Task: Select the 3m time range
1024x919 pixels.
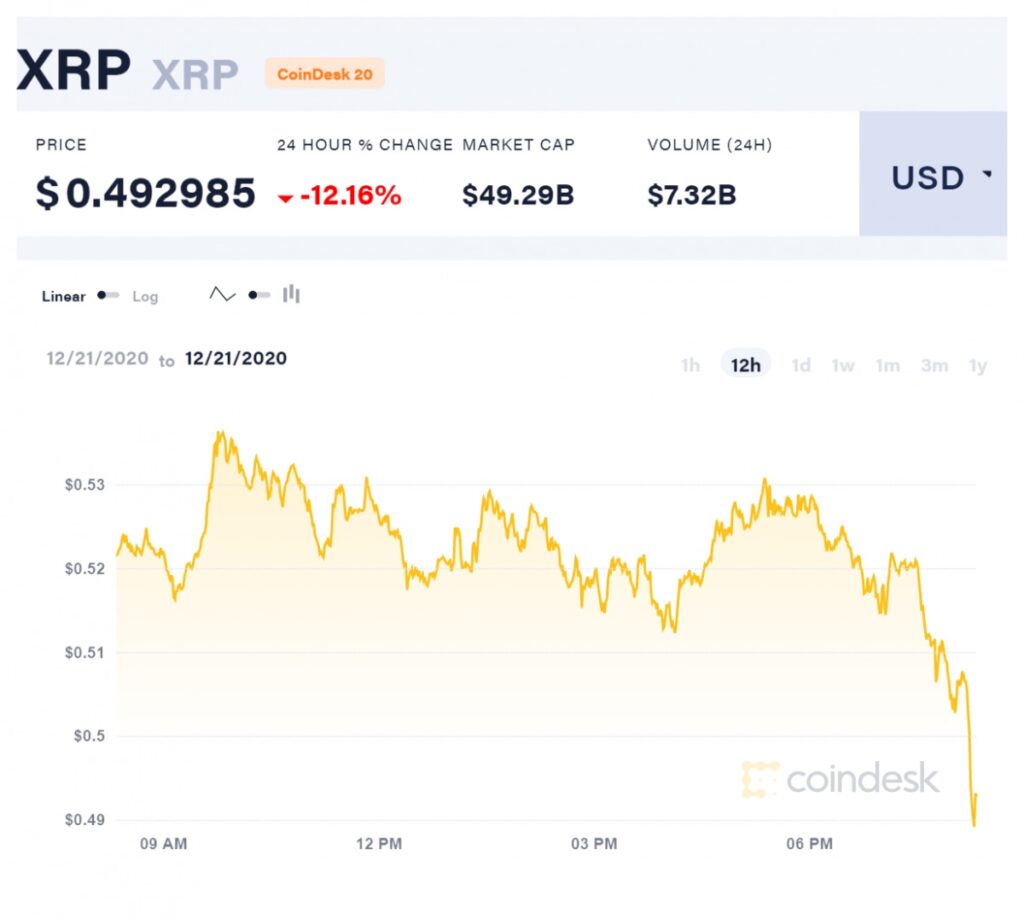Action: [x=935, y=365]
